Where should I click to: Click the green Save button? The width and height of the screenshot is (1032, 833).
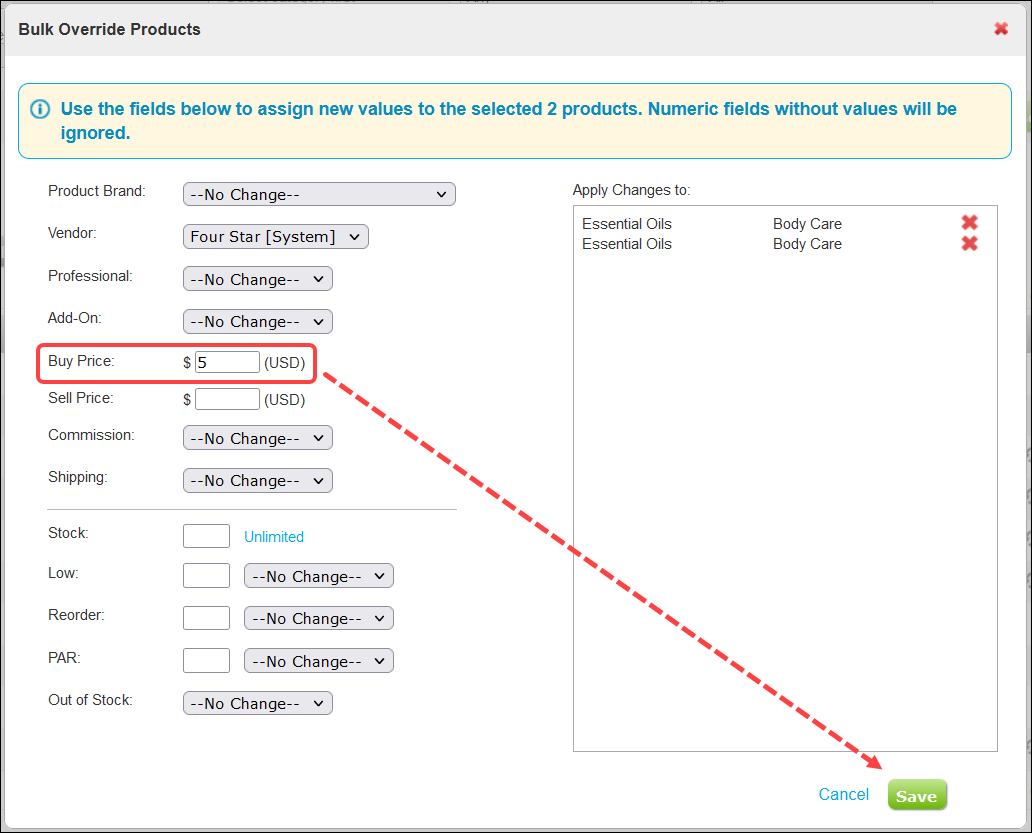click(917, 795)
